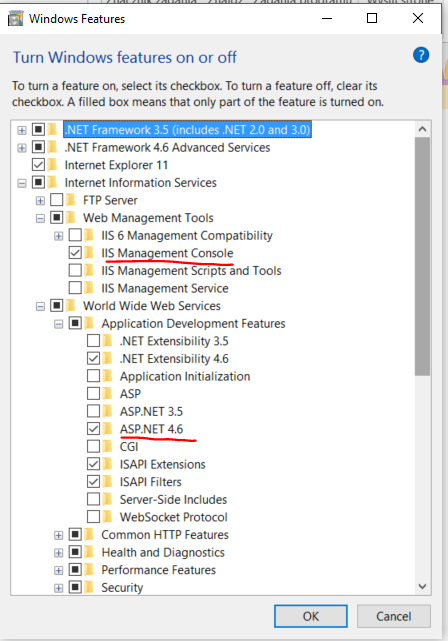Click folder icon next to IIS Management Console
The width and height of the screenshot is (448, 641).
[89, 253]
